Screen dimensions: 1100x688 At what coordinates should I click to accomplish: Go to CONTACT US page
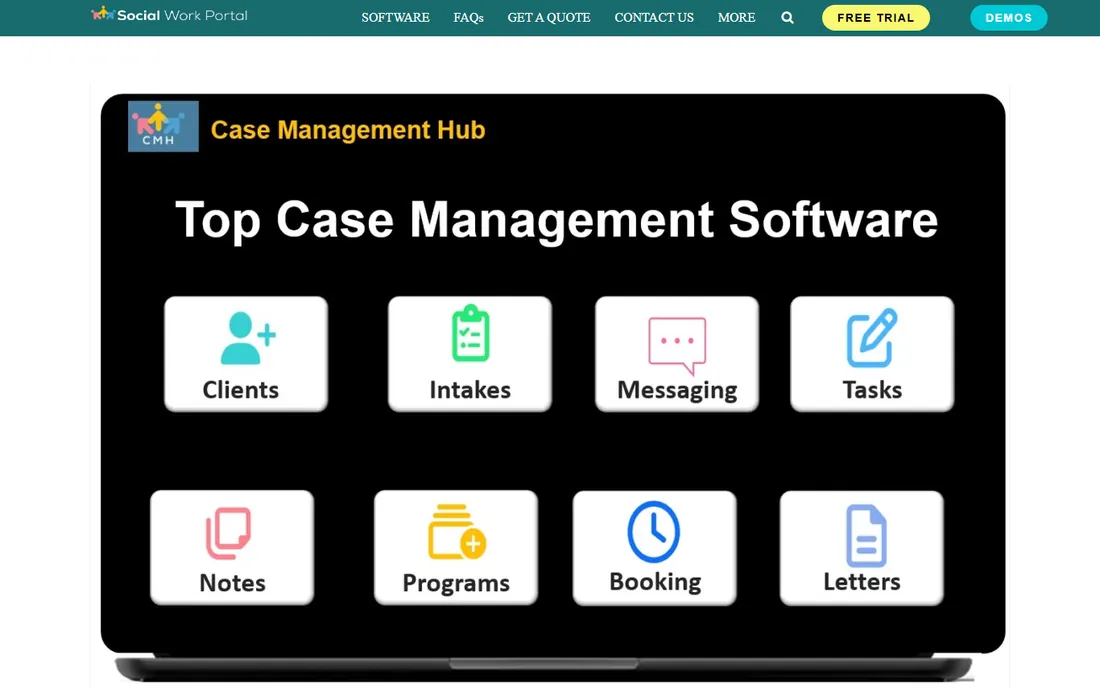(654, 18)
